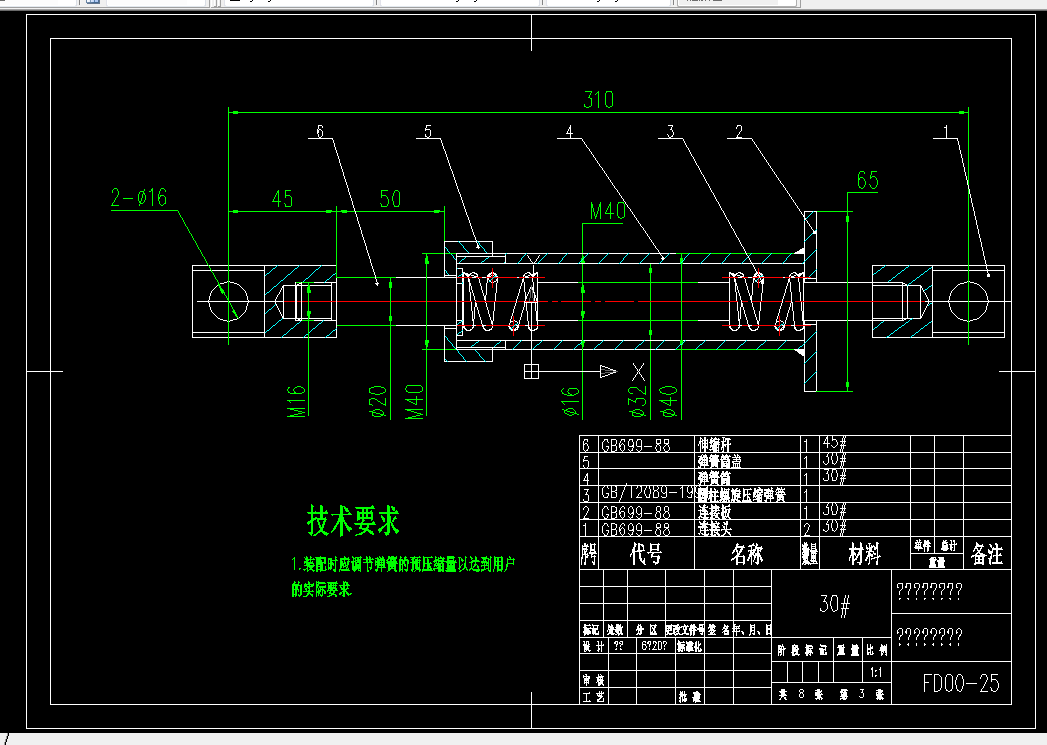Click the 备注 column header
This screenshot has height=745, width=1047.
click(x=987, y=554)
